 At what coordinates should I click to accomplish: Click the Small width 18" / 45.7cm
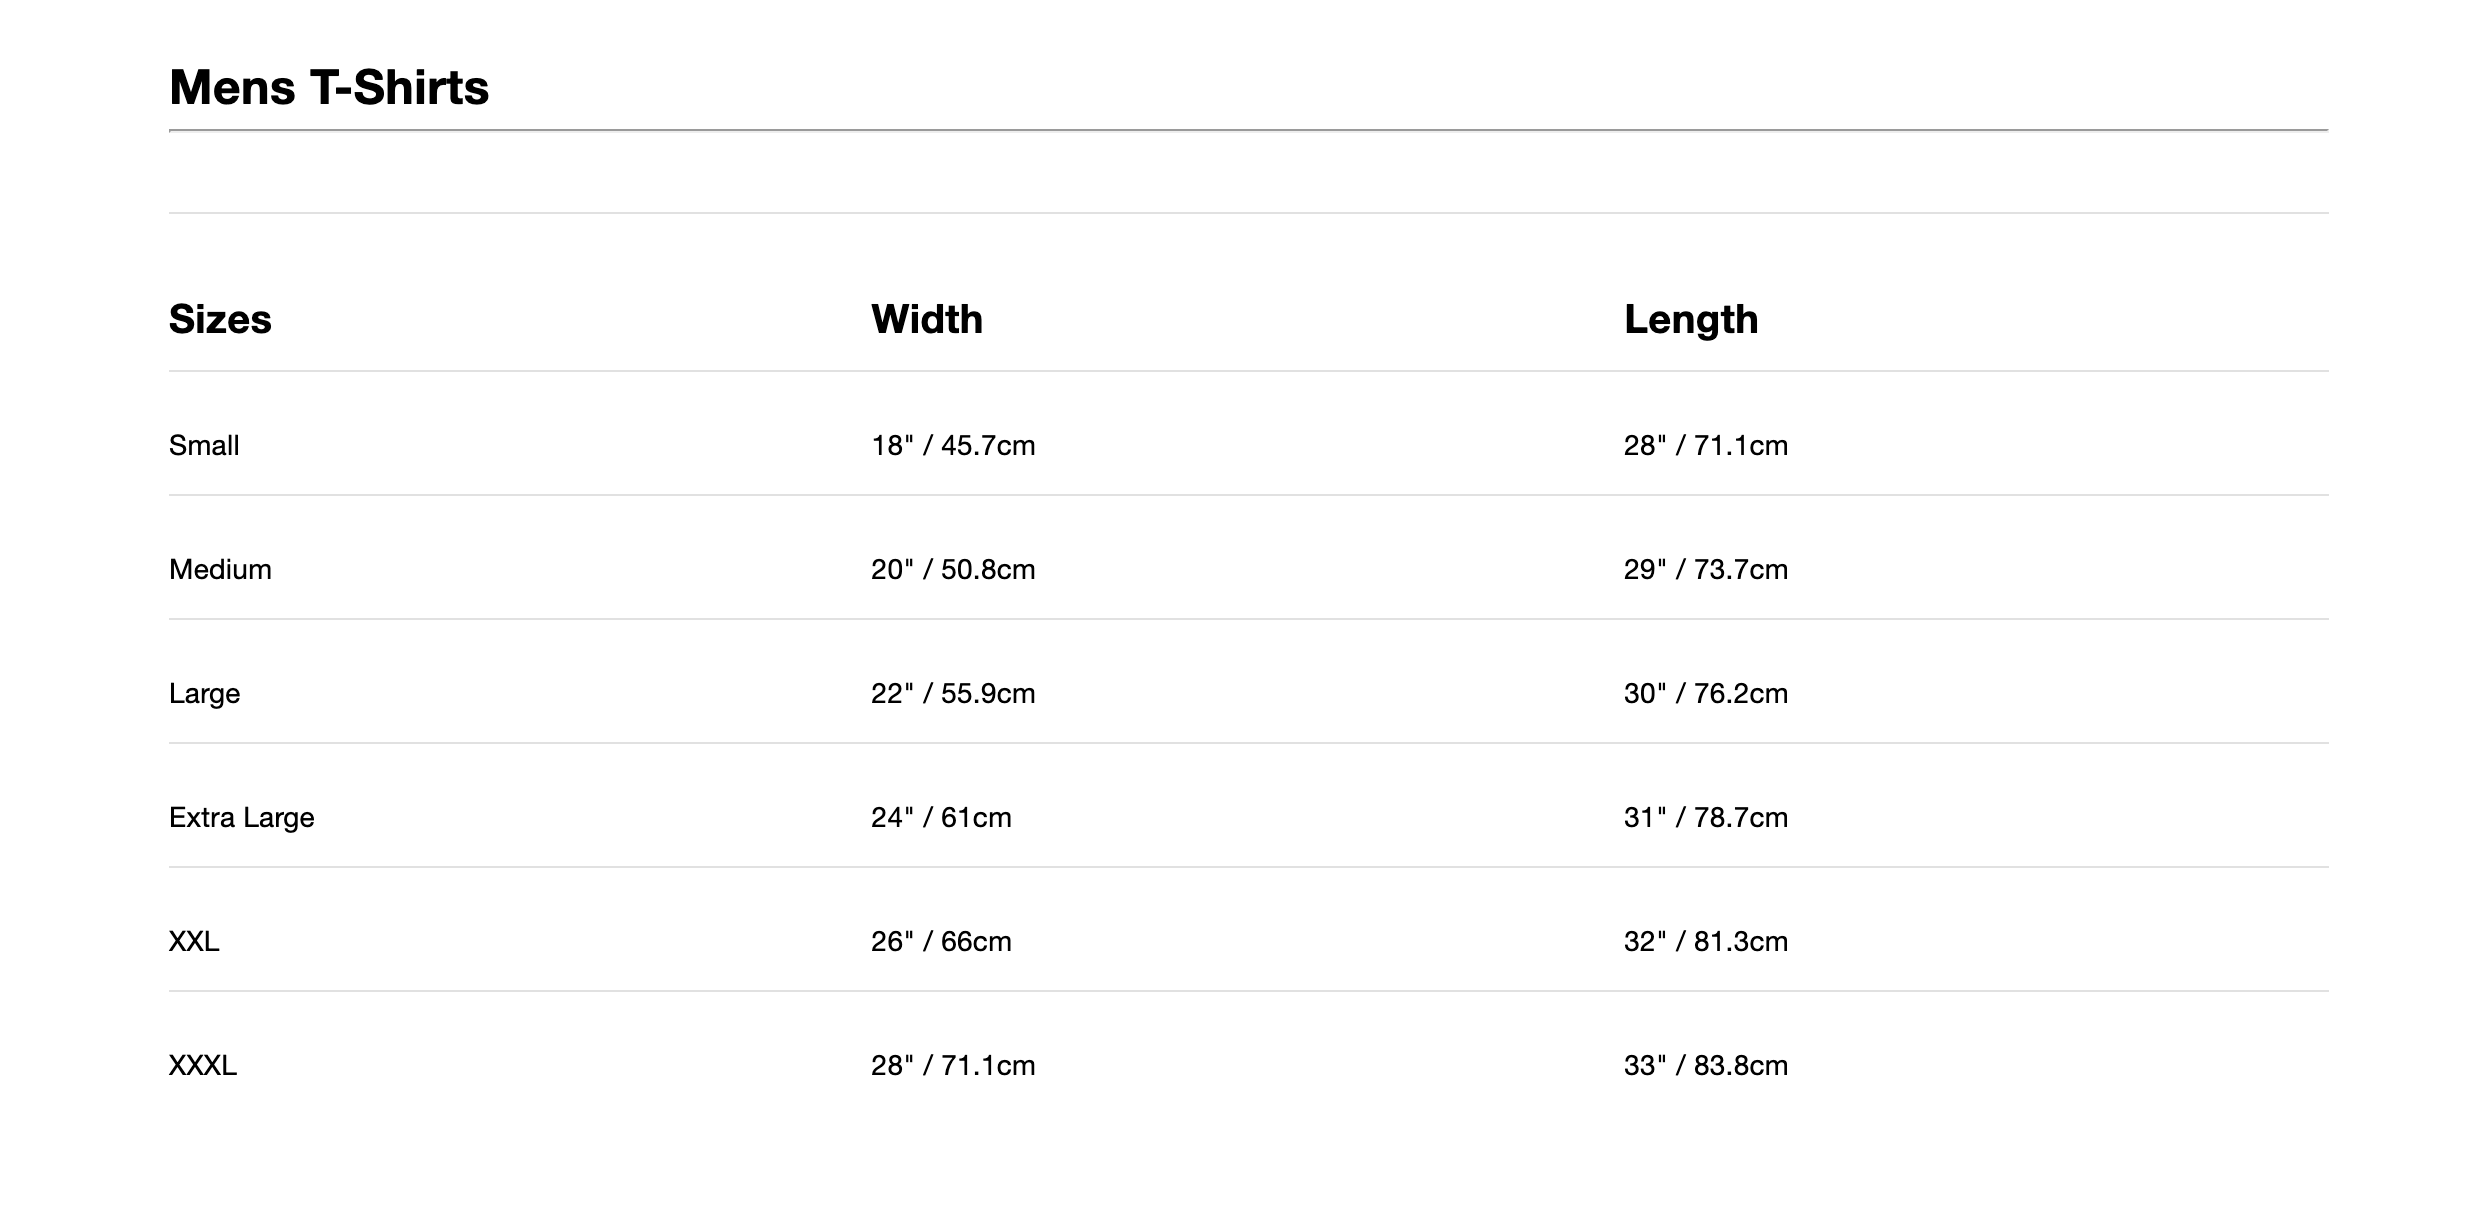click(x=952, y=446)
